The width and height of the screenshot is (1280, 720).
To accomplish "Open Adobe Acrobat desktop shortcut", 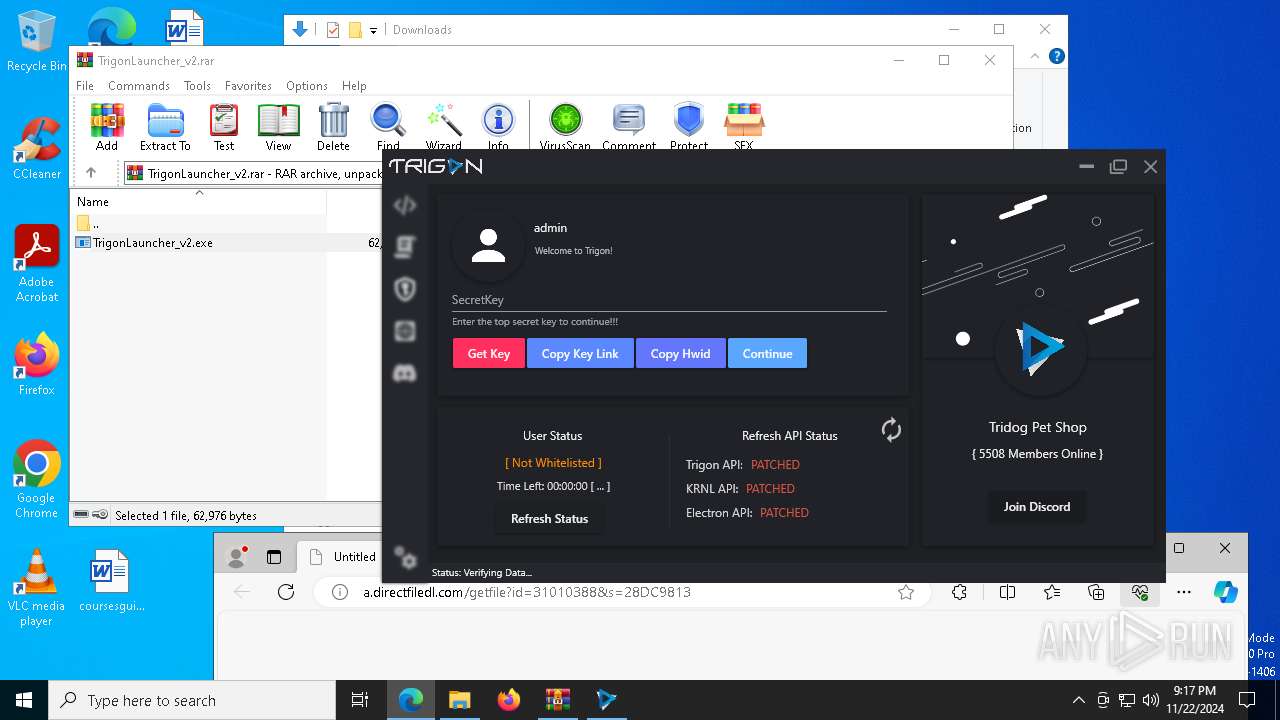I will click(37, 264).
